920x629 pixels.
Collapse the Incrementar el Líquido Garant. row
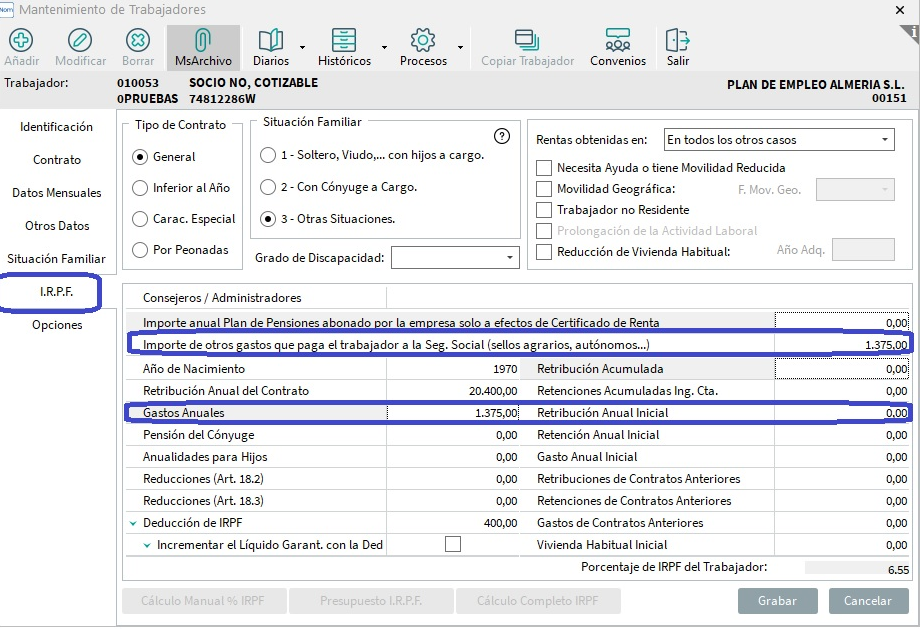tap(147, 545)
